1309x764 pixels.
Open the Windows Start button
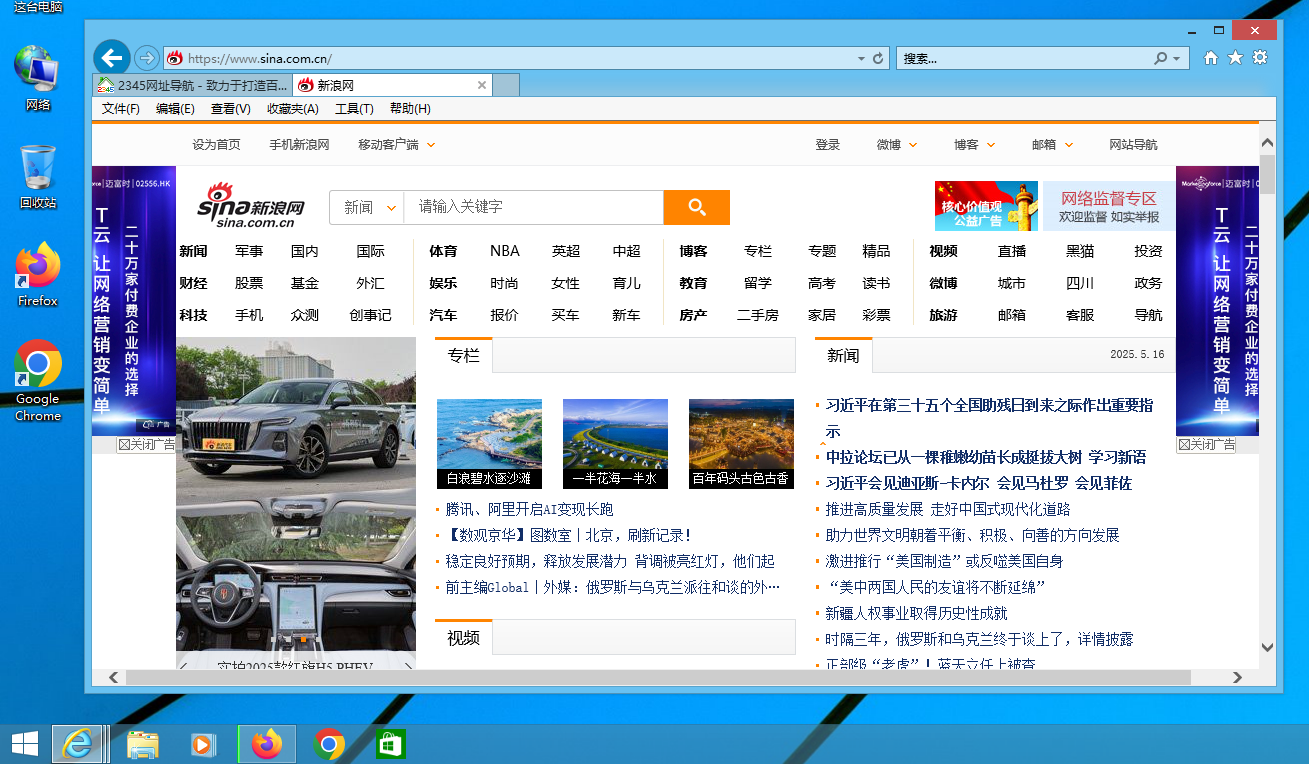point(24,743)
